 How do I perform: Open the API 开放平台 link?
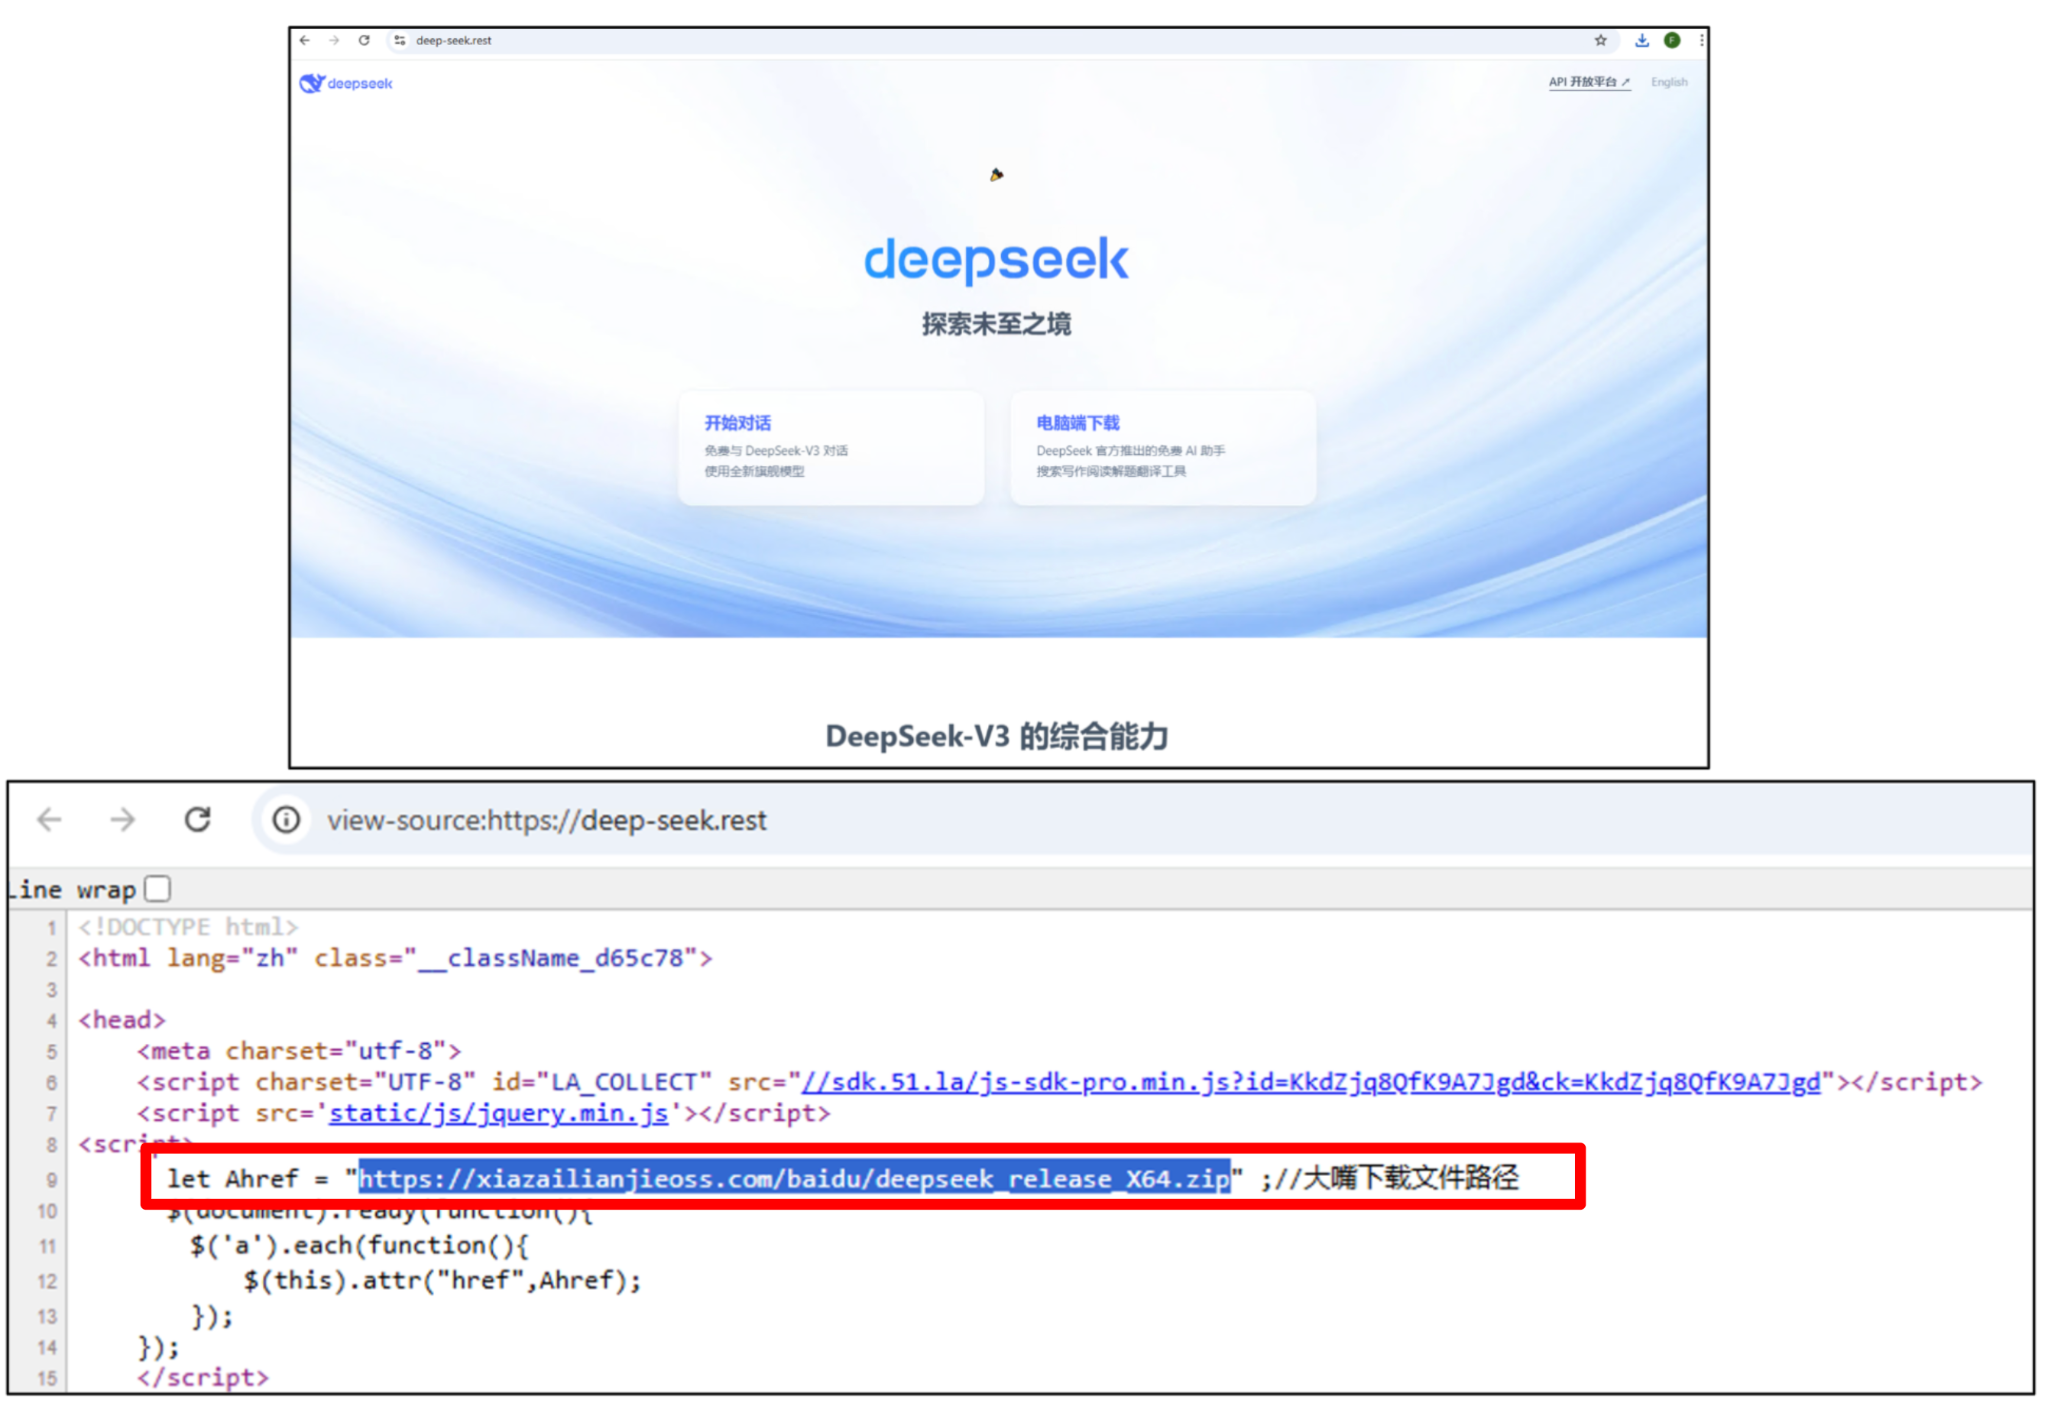click(x=1588, y=82)
